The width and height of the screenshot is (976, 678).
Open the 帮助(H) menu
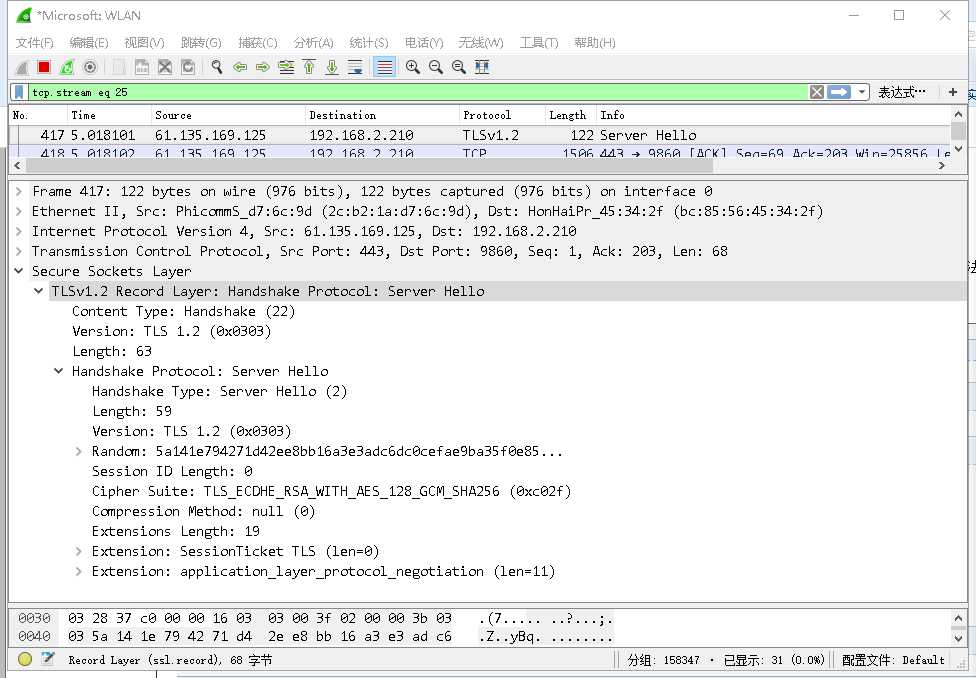click(594, 42)
